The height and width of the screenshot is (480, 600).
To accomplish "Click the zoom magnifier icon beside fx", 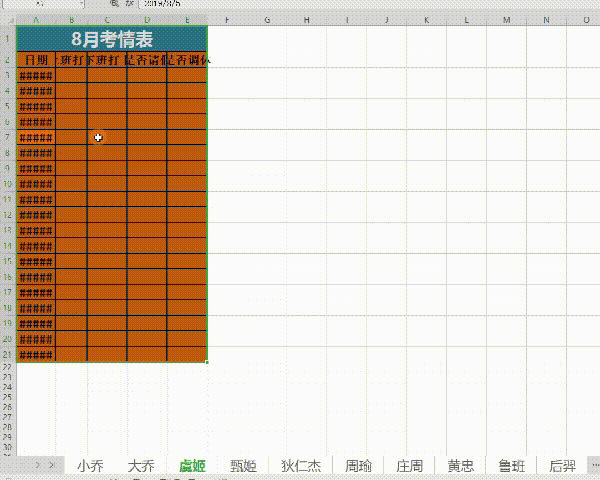I will pos(114,3).
